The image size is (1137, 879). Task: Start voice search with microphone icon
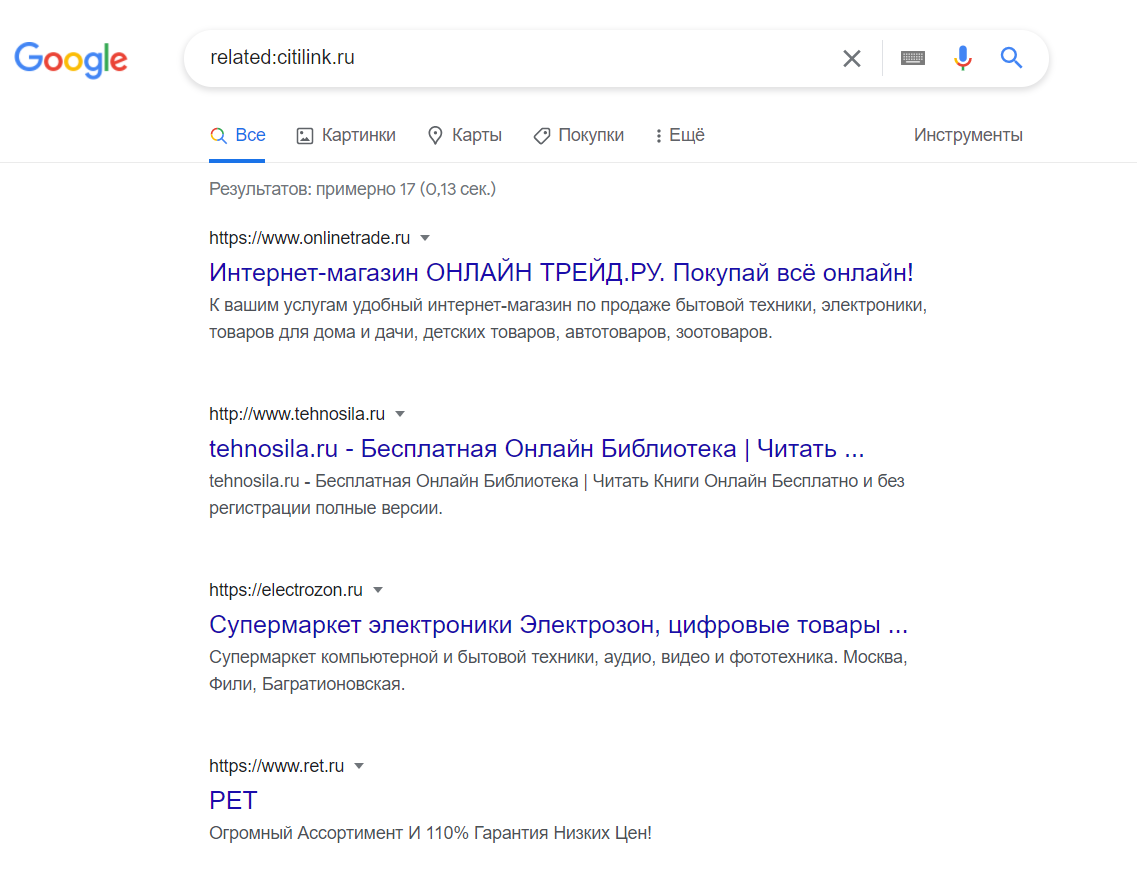(962, 58)
